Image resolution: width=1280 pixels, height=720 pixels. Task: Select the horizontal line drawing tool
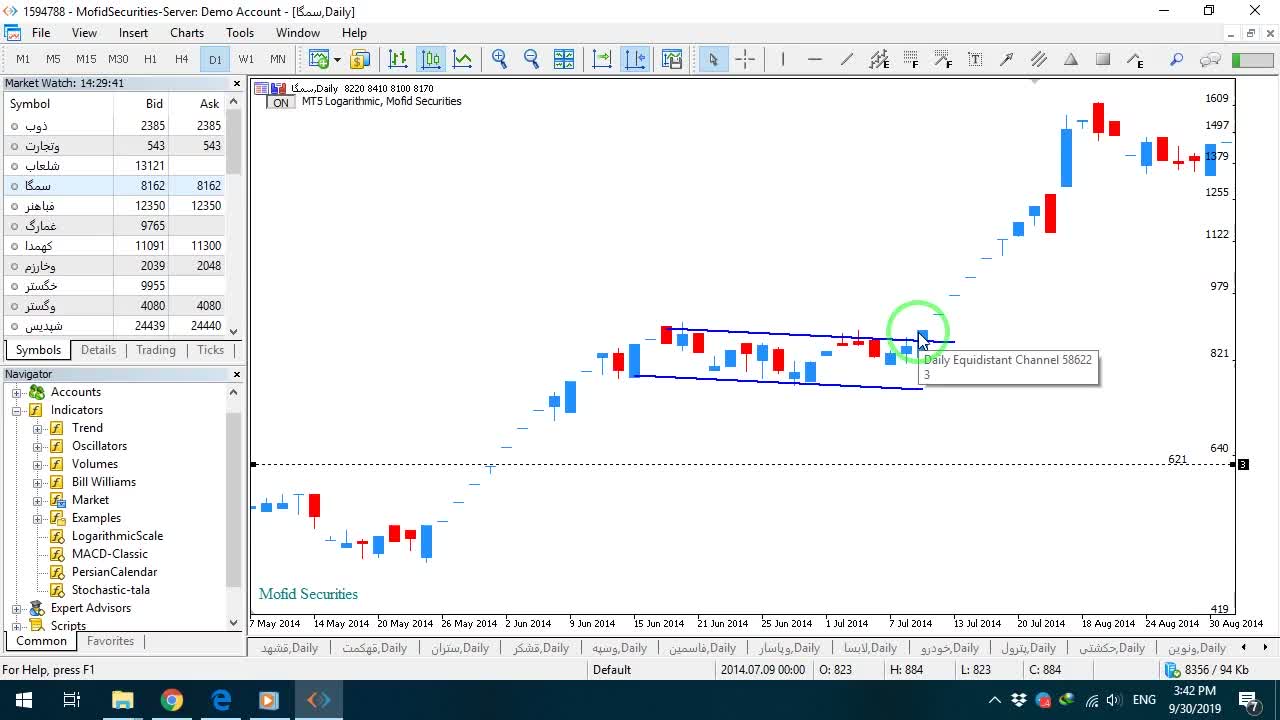[815, 59]
